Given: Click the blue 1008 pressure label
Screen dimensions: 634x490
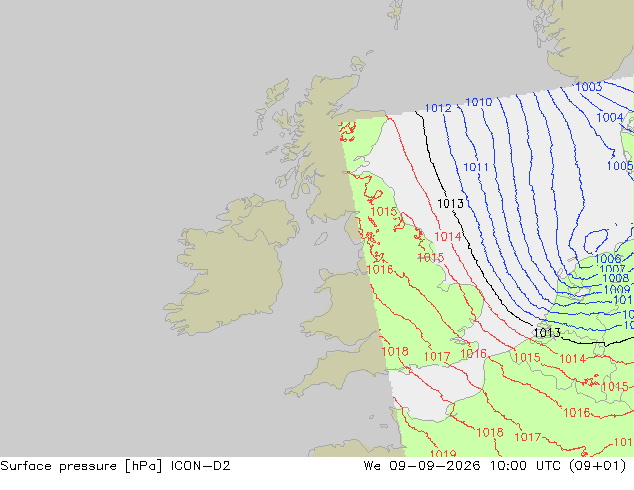Looking at the screenshot, I should 616,278.
